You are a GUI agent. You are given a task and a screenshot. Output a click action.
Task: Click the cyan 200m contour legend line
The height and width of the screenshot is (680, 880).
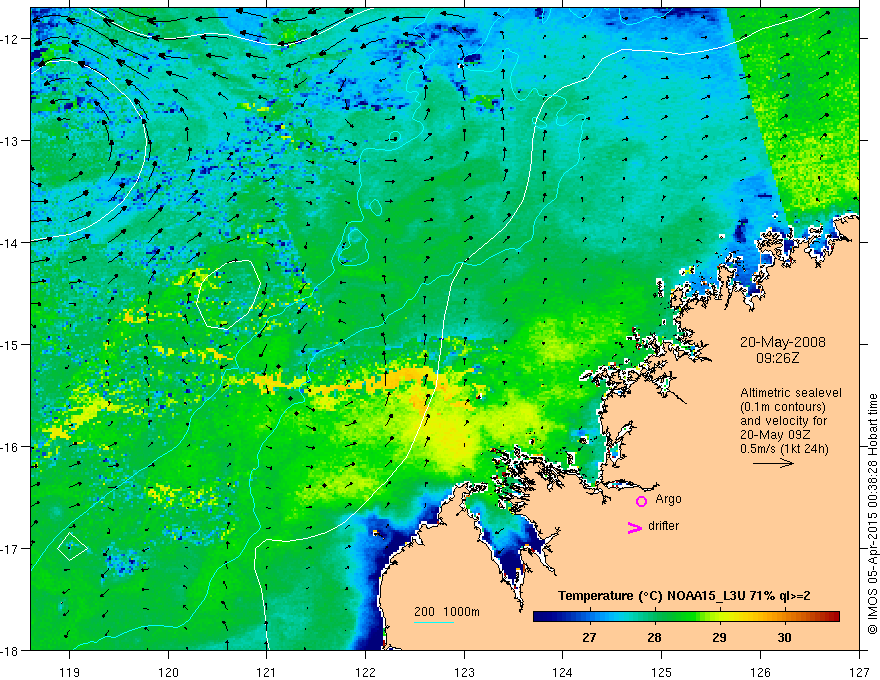[x=434, y=622]
